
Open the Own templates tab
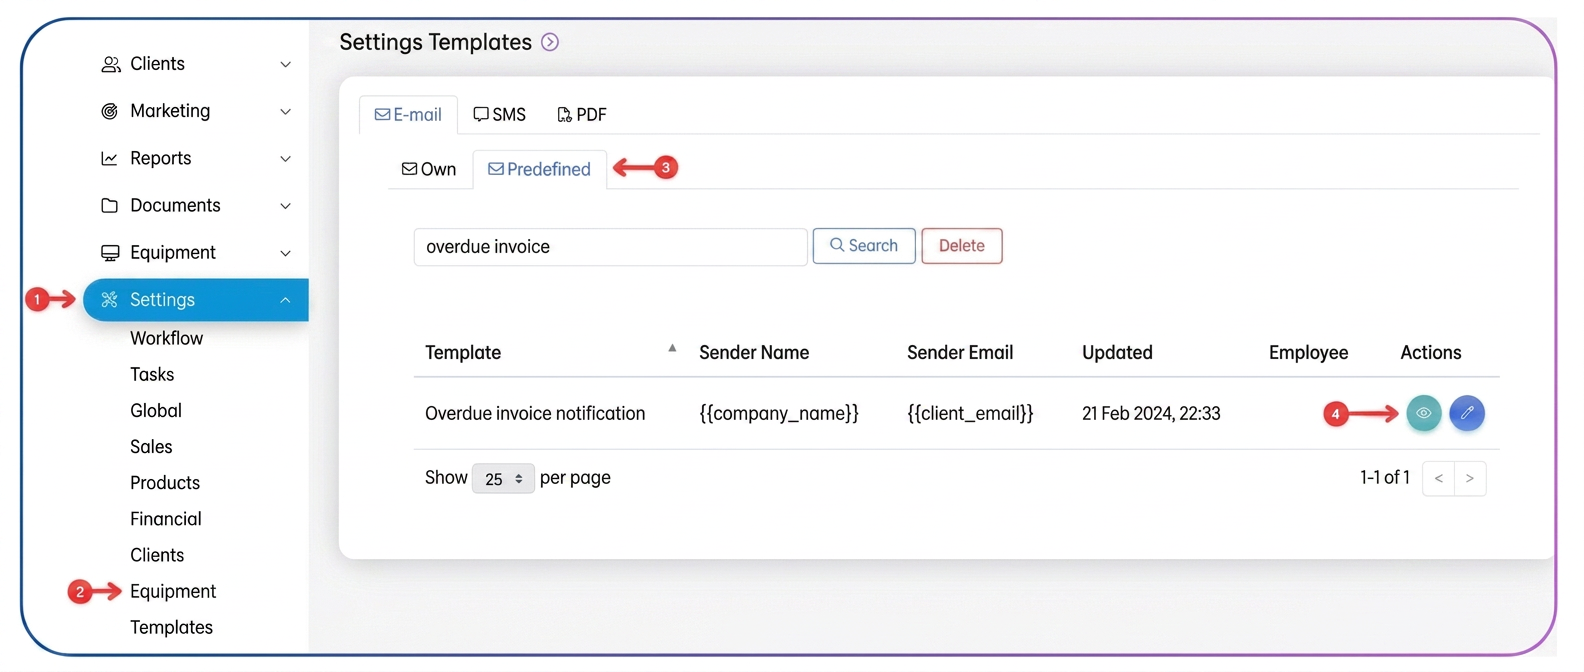(x=429, y=169)
